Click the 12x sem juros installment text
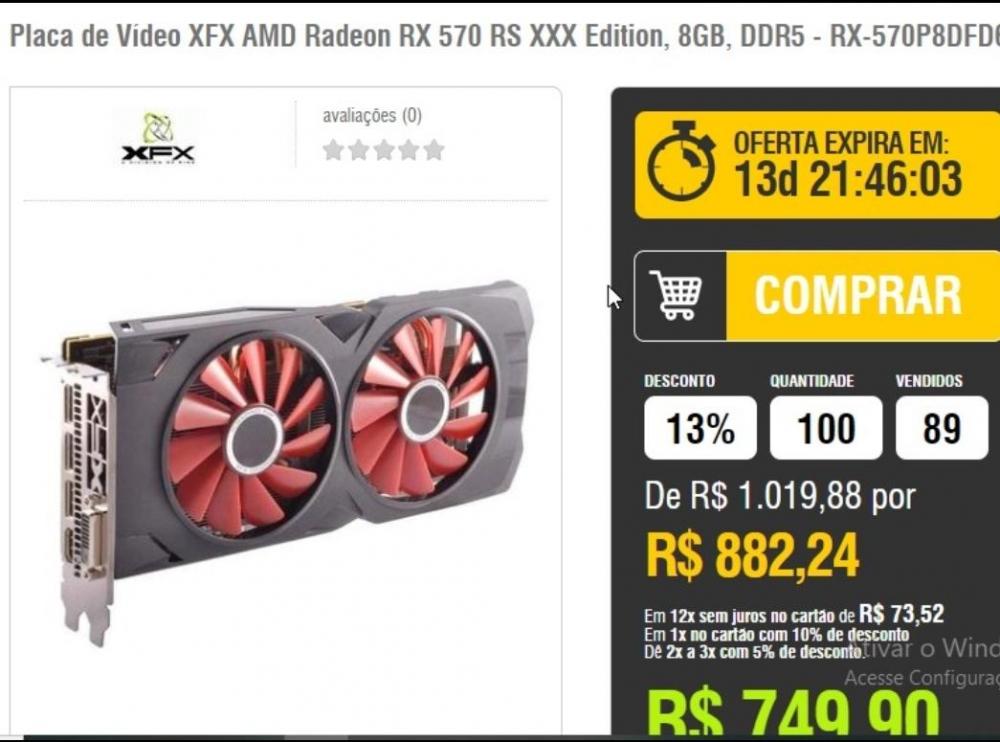The height and width of the screenshot is (742, 1000). (x=793, y=614)
